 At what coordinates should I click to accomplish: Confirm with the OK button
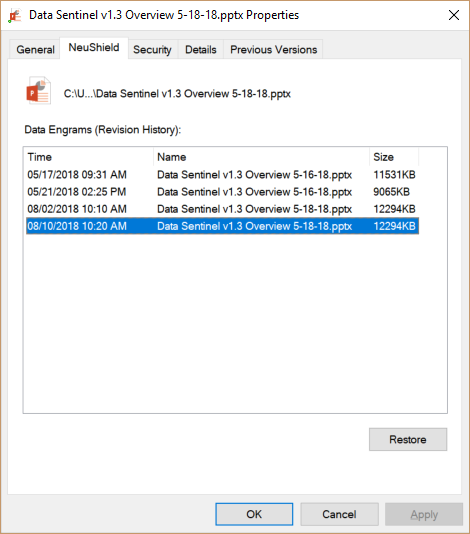tap(254, 514)
